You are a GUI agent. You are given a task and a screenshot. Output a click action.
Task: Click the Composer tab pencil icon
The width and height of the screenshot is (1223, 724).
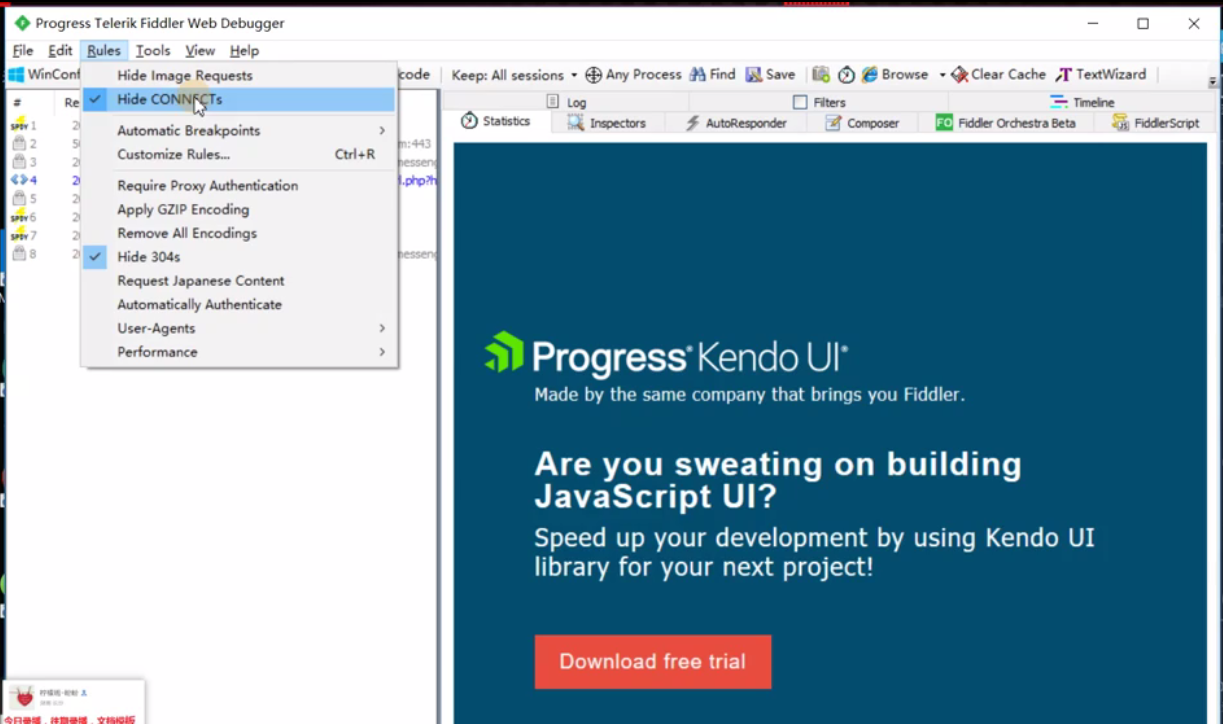tap(833, 123)
